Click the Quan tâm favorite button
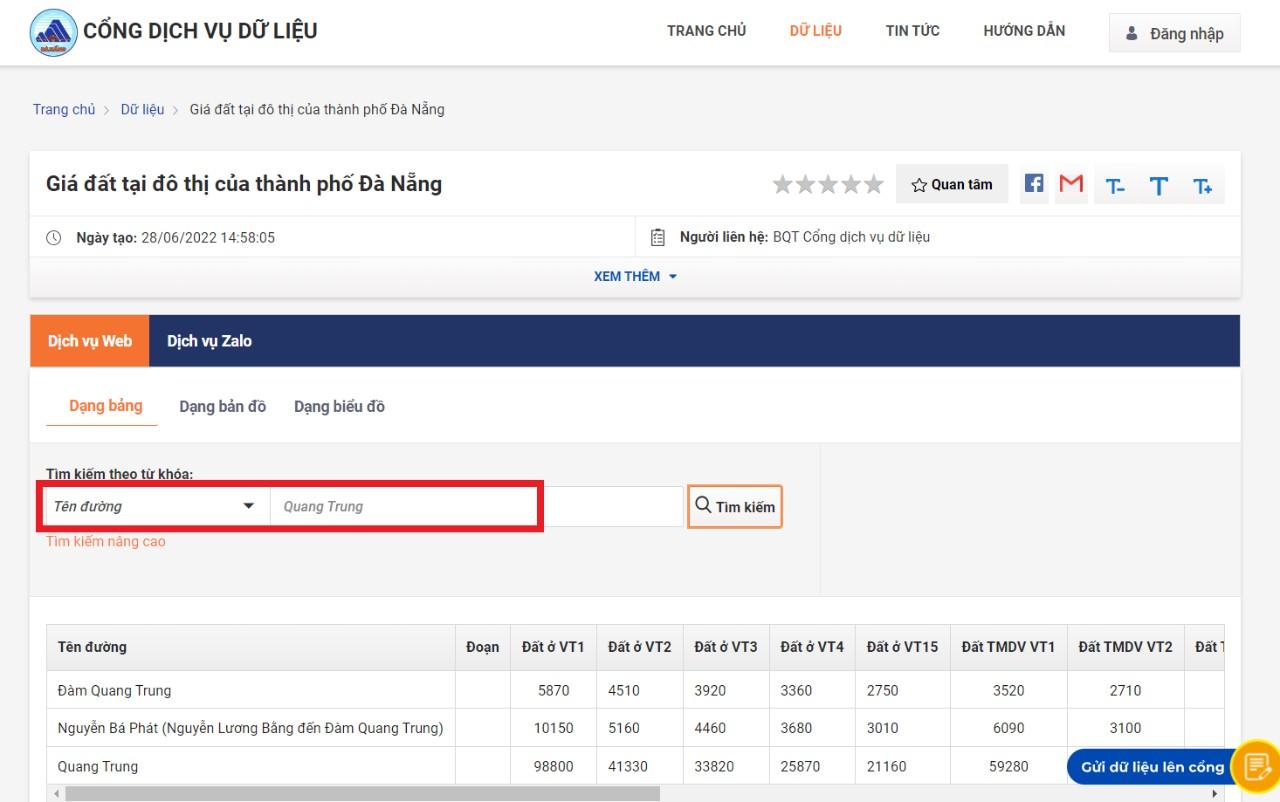1280x802 pixels. click(x=952, y=185)
